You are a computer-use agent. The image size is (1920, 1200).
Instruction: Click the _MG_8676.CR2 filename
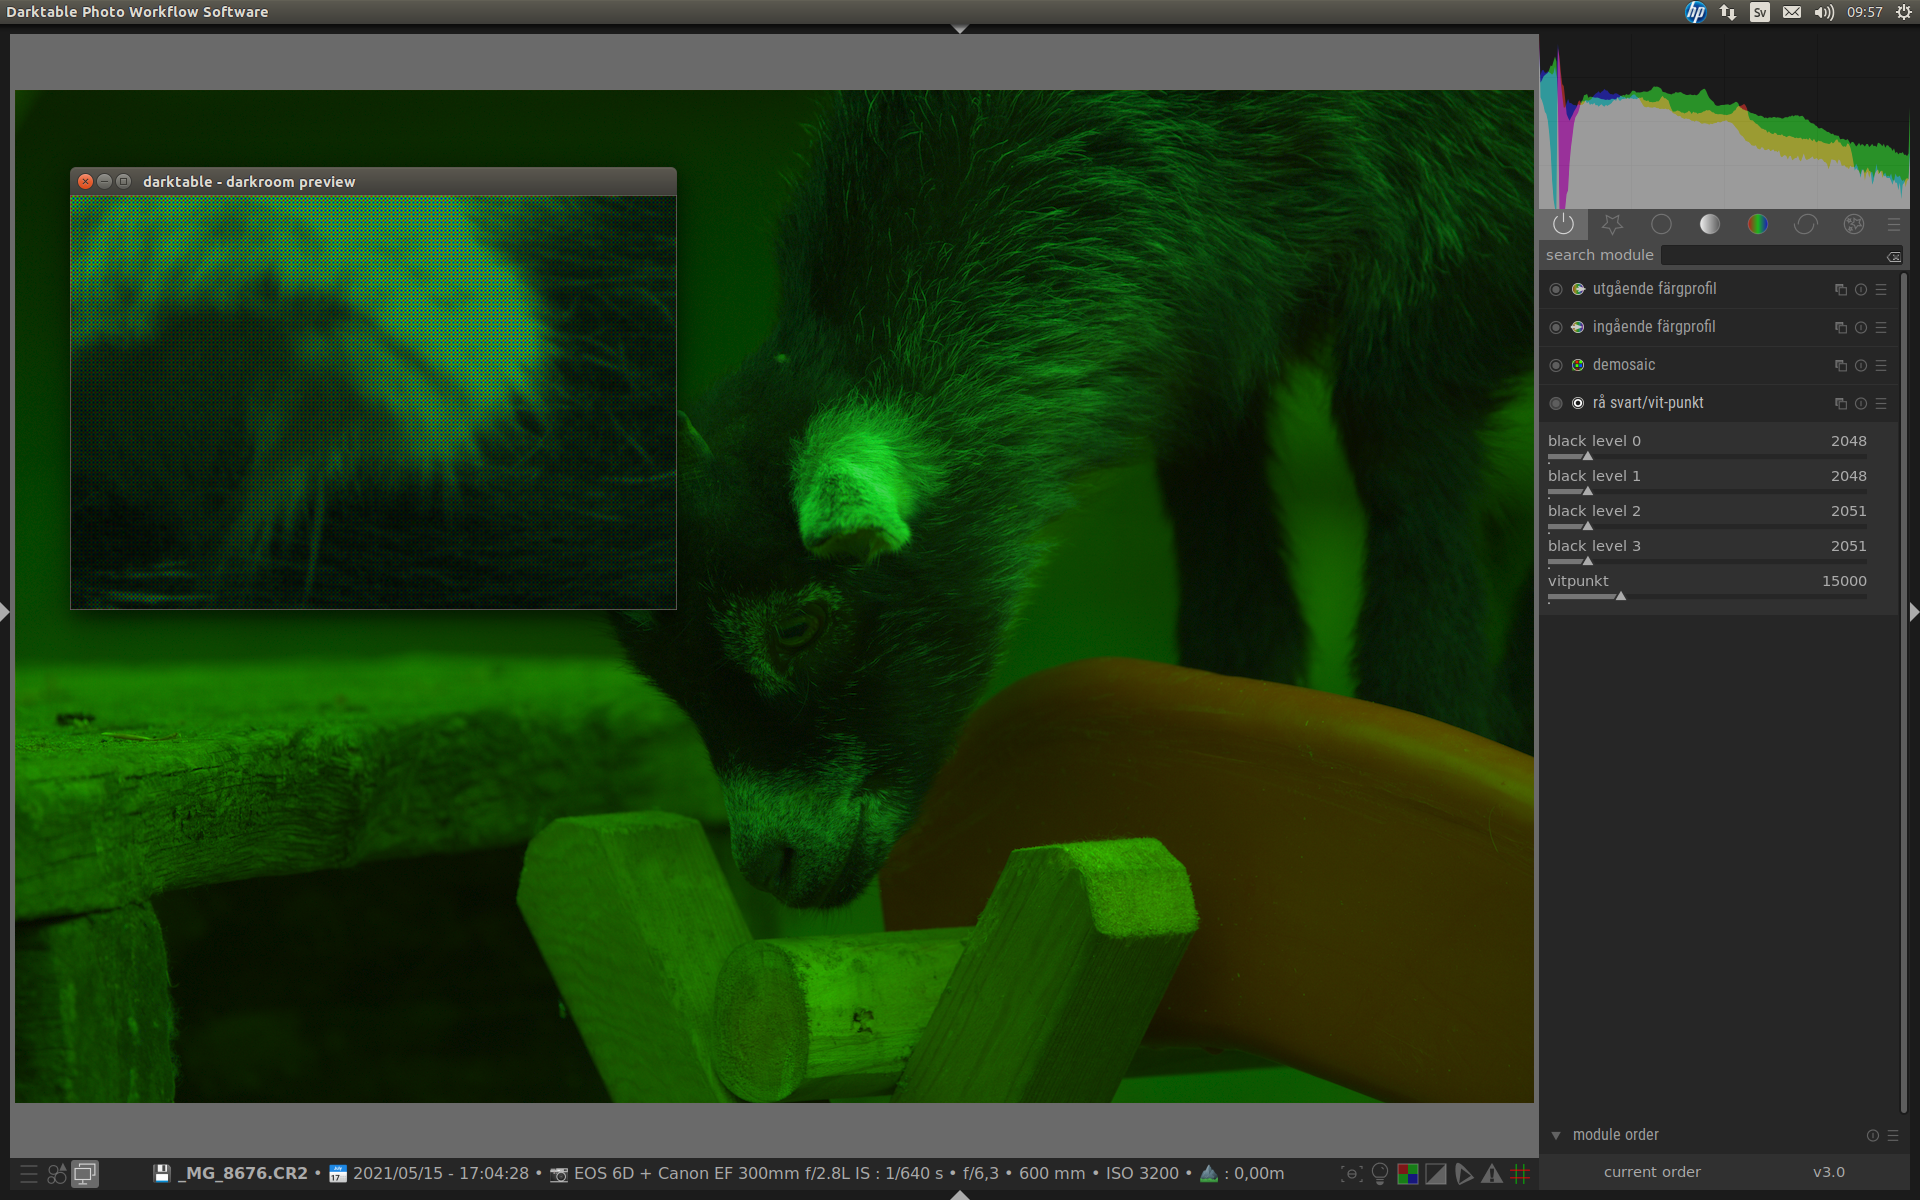243,1173
